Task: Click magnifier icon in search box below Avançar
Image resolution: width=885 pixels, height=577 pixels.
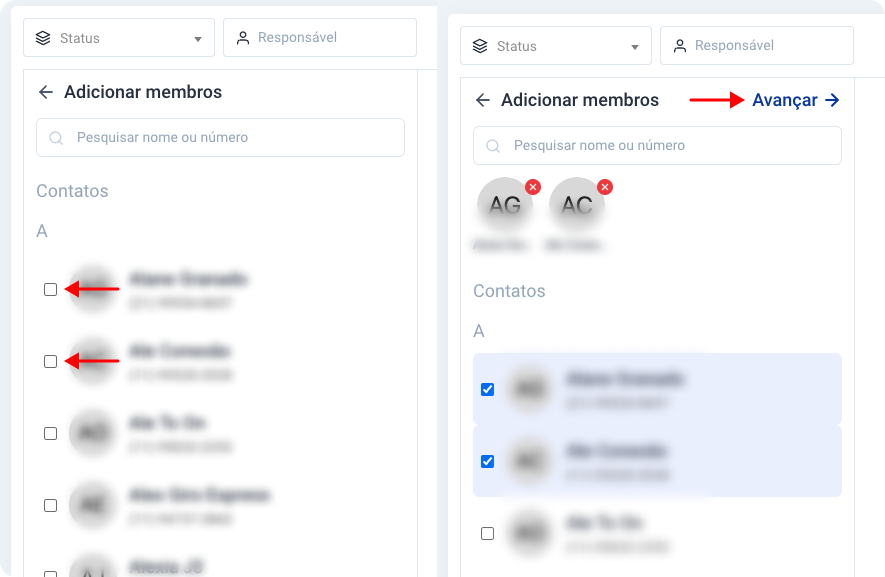Action: pyautogui.click(x=493, y=146)
